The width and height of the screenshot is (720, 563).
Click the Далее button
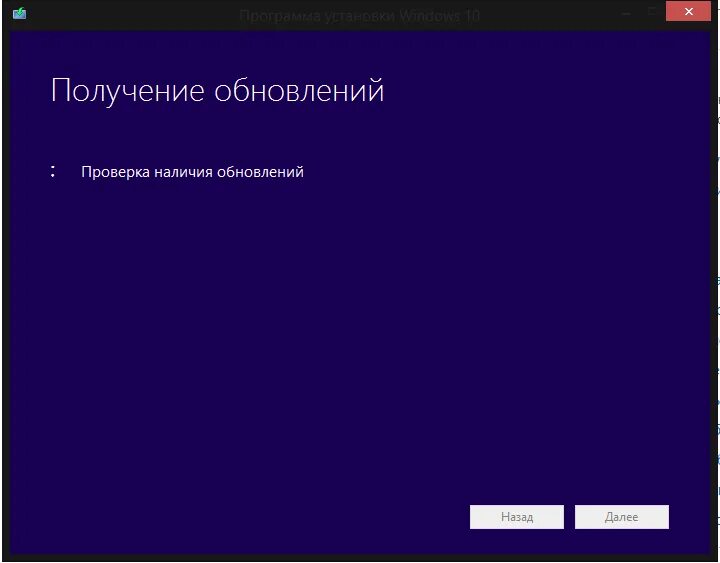coord(622,517)
